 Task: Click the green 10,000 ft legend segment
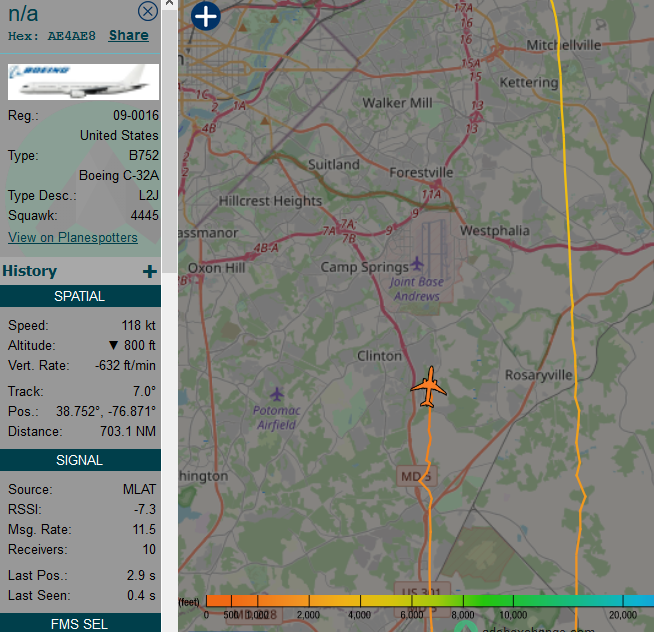(x=513, y=601)
